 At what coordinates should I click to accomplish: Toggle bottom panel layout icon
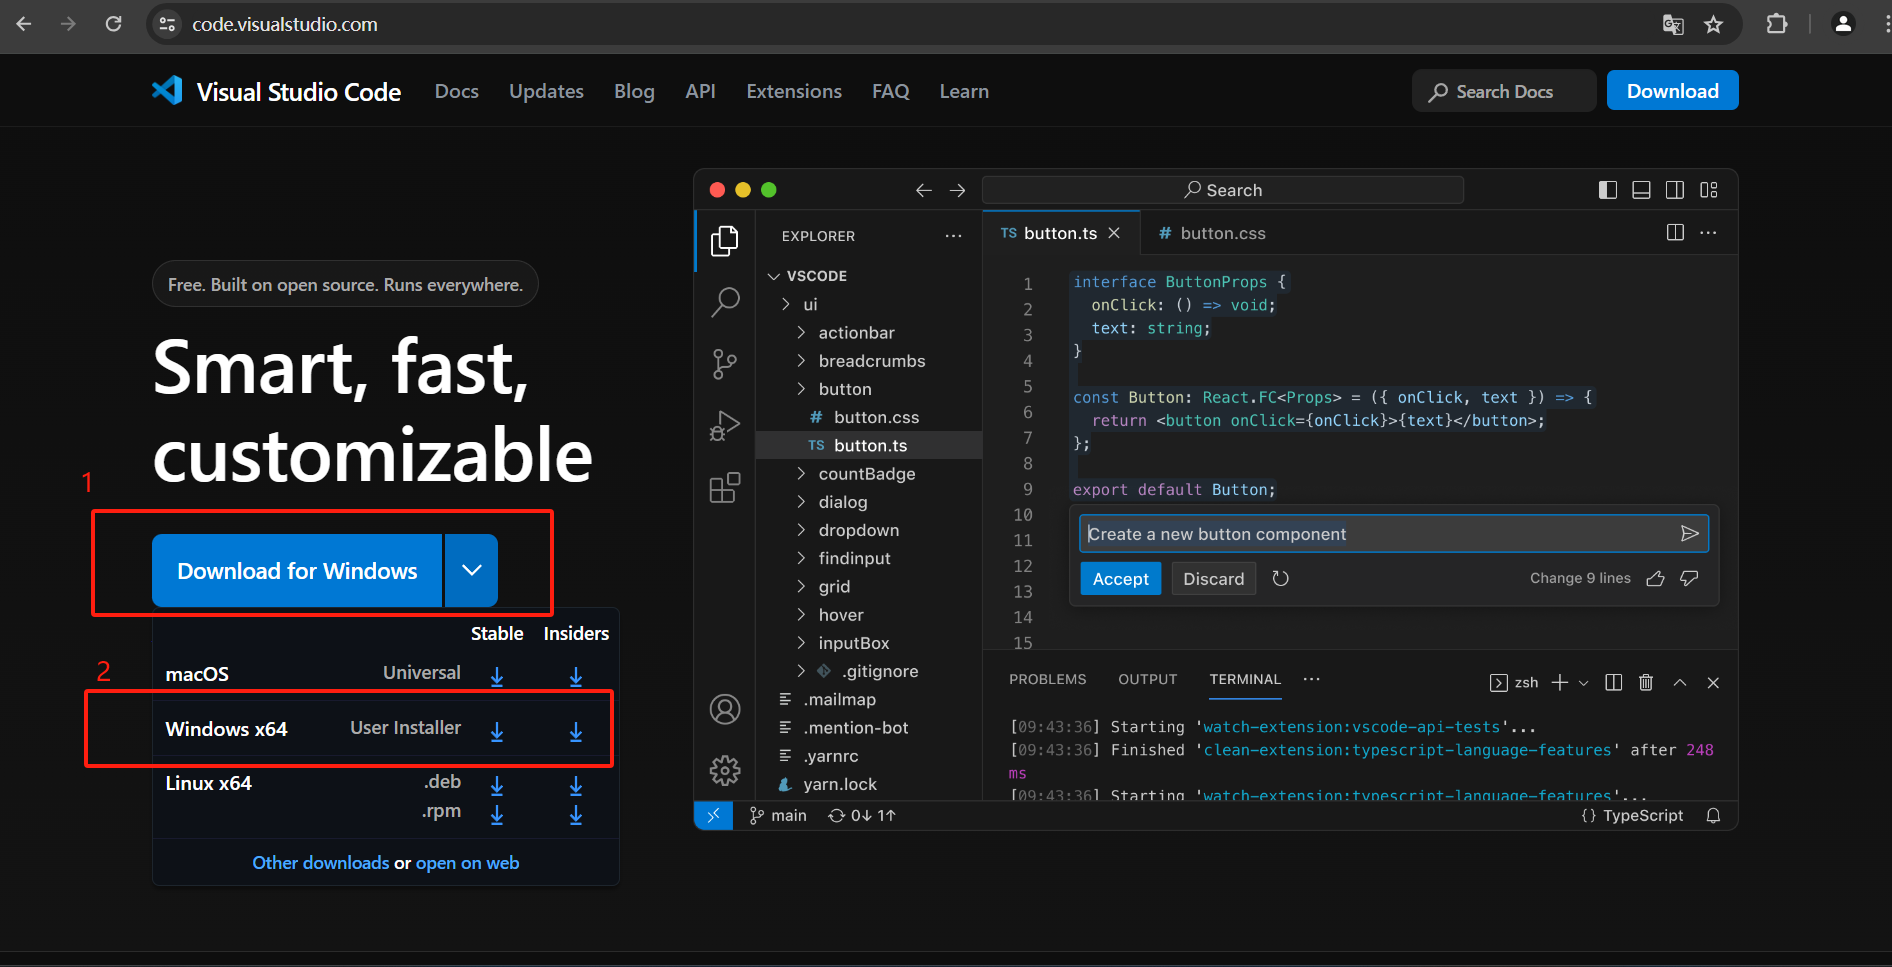1641,190
